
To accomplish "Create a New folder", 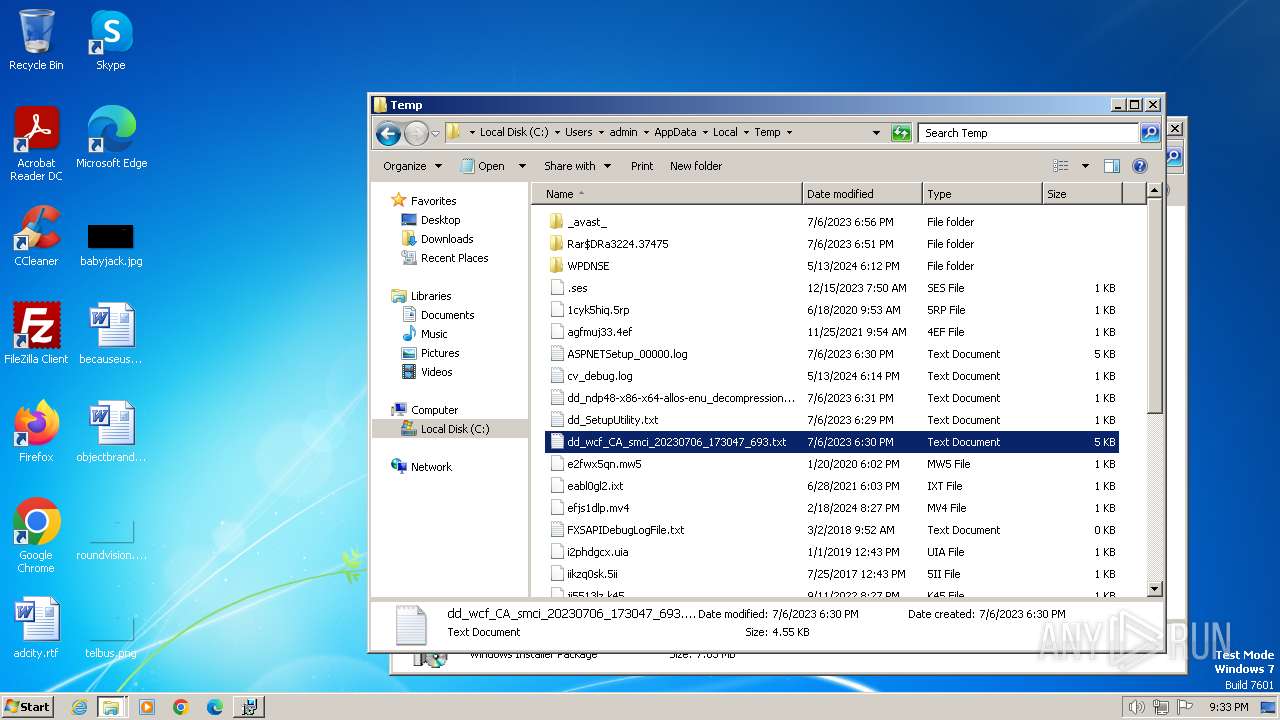I will (696, 166).
